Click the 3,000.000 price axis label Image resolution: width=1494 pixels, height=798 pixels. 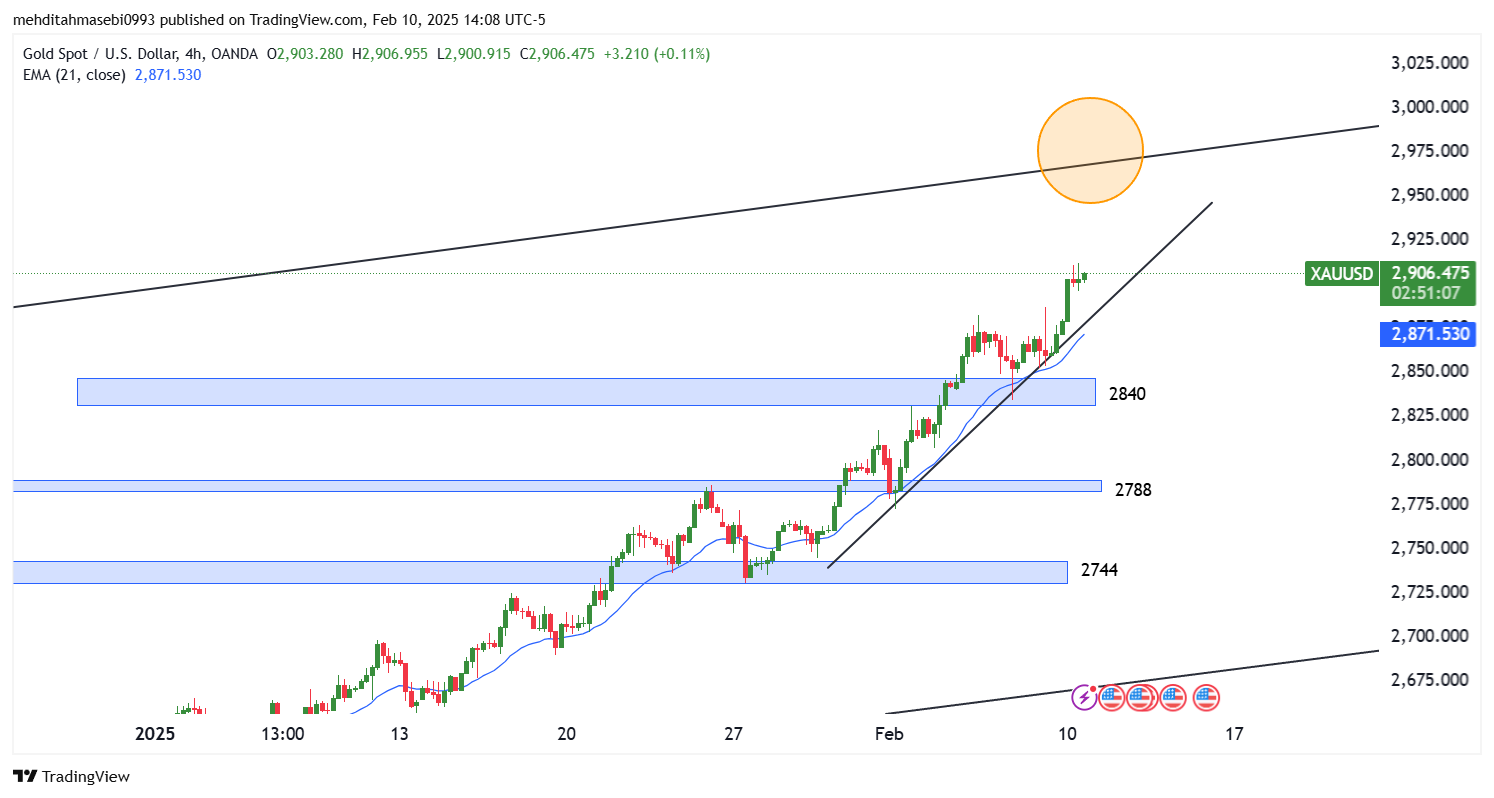click(1430, 107)
